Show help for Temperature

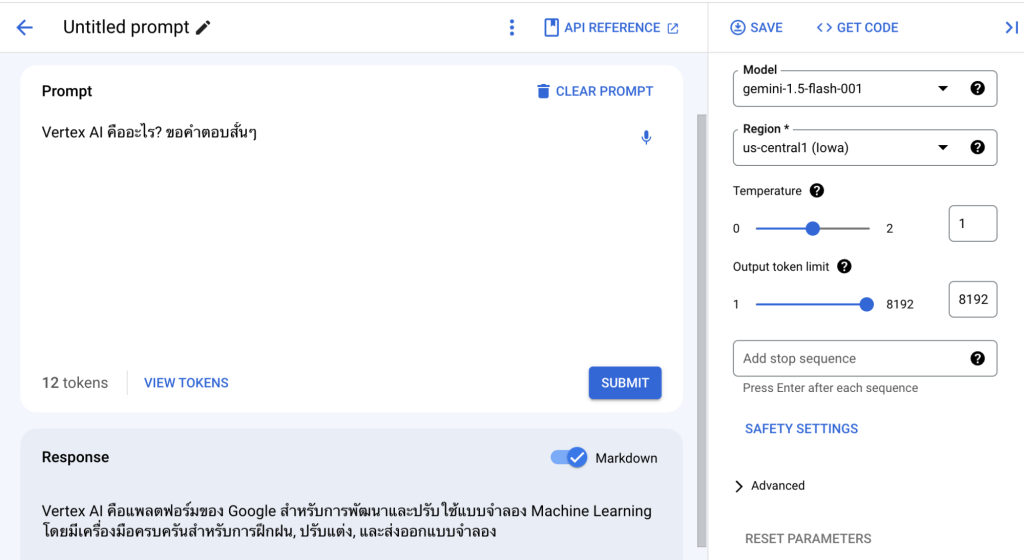[816, 191]
